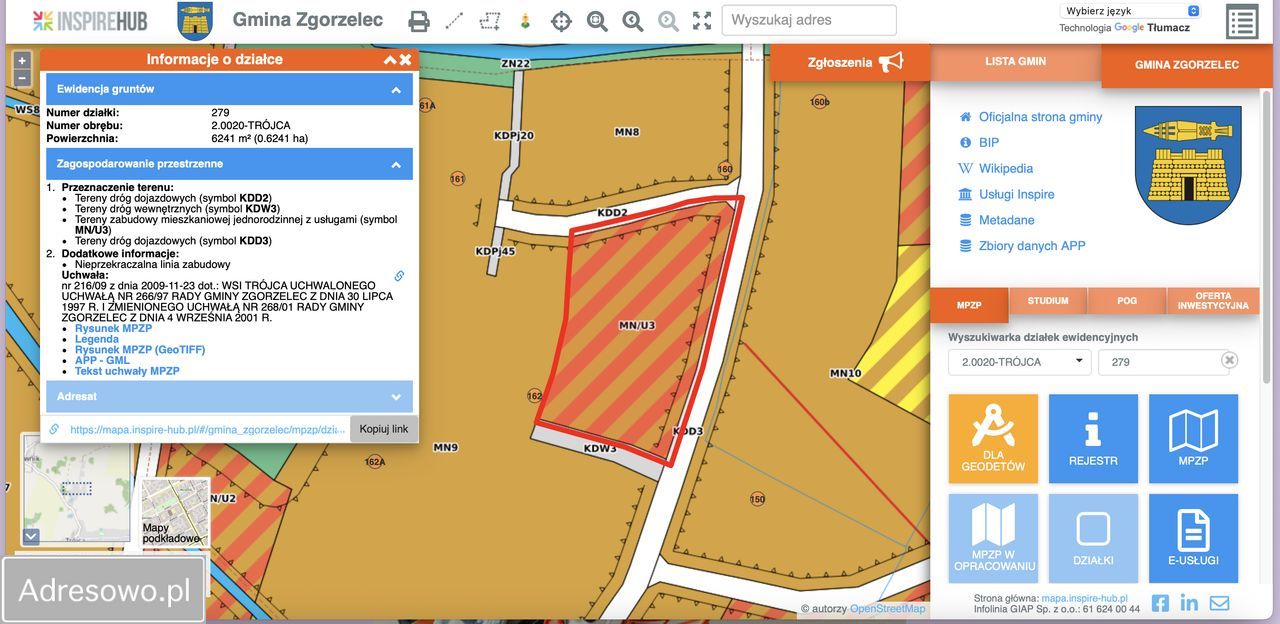Open the Tekst uchwały MPZP link
This screenshot has height=624, width=1280.
click(x=127, y=371)
